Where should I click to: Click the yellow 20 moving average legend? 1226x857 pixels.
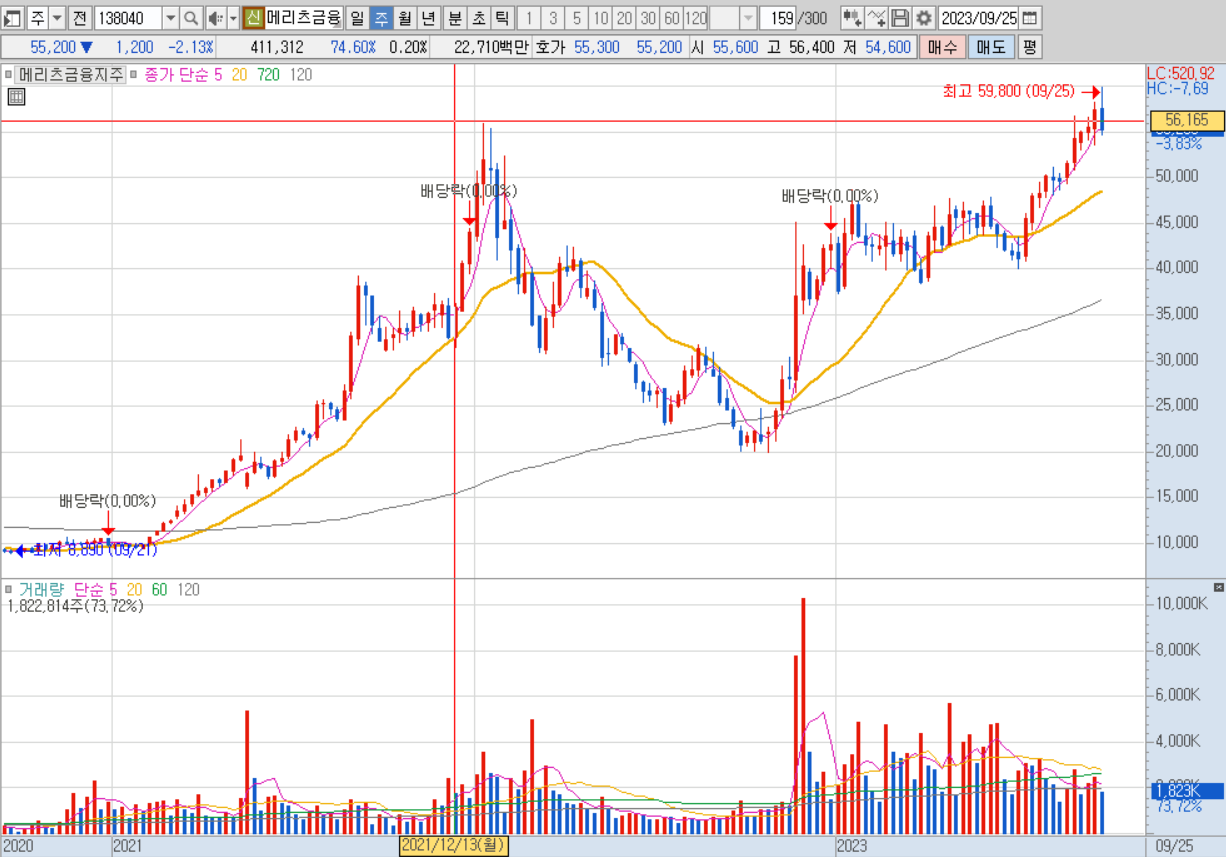[x=240, y=74]
